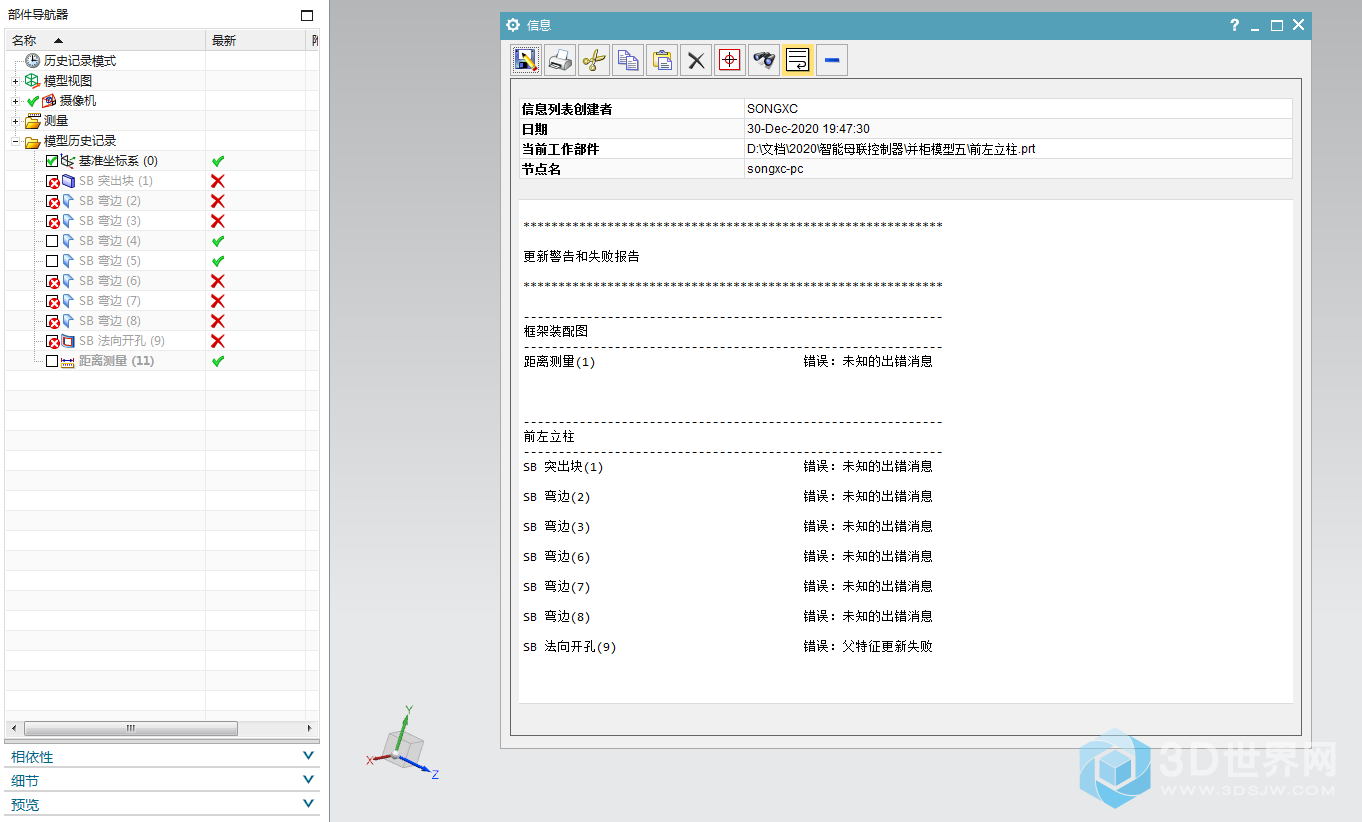1362x822 pixels.
Task: Select the 历史记录模式 tree row
Action: click(x=162, y=61)
